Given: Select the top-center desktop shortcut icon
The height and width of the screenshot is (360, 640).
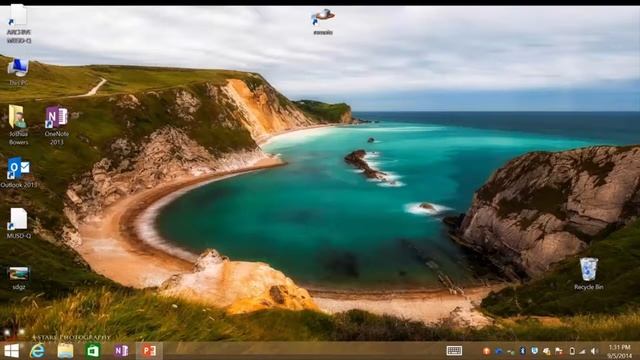Looking at the screenshot, I should [323, 22].
